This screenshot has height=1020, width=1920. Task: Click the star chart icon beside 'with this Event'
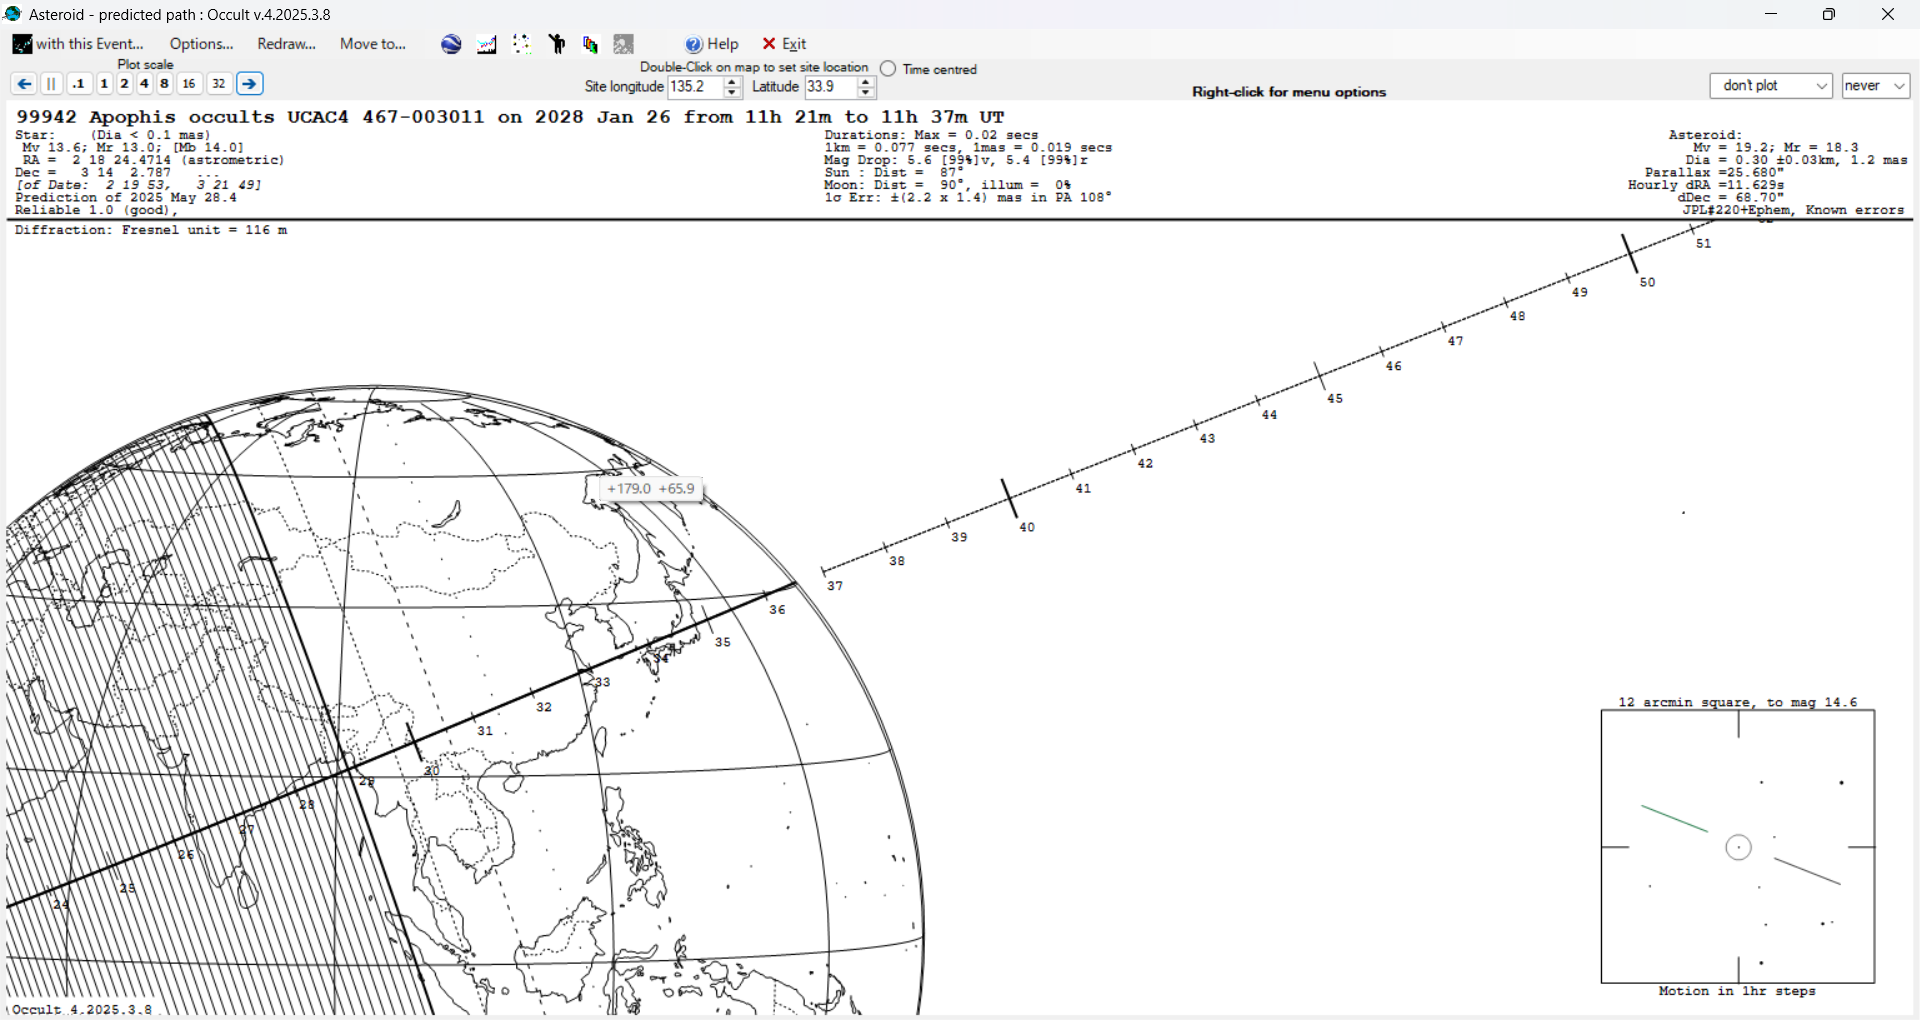pyautogui.click(x=22, y=44)
